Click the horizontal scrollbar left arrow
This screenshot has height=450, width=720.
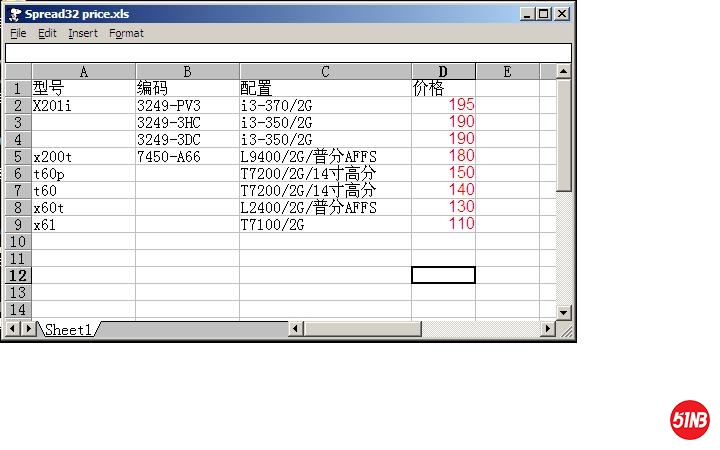pyautogui.click(x=295, y=329)
